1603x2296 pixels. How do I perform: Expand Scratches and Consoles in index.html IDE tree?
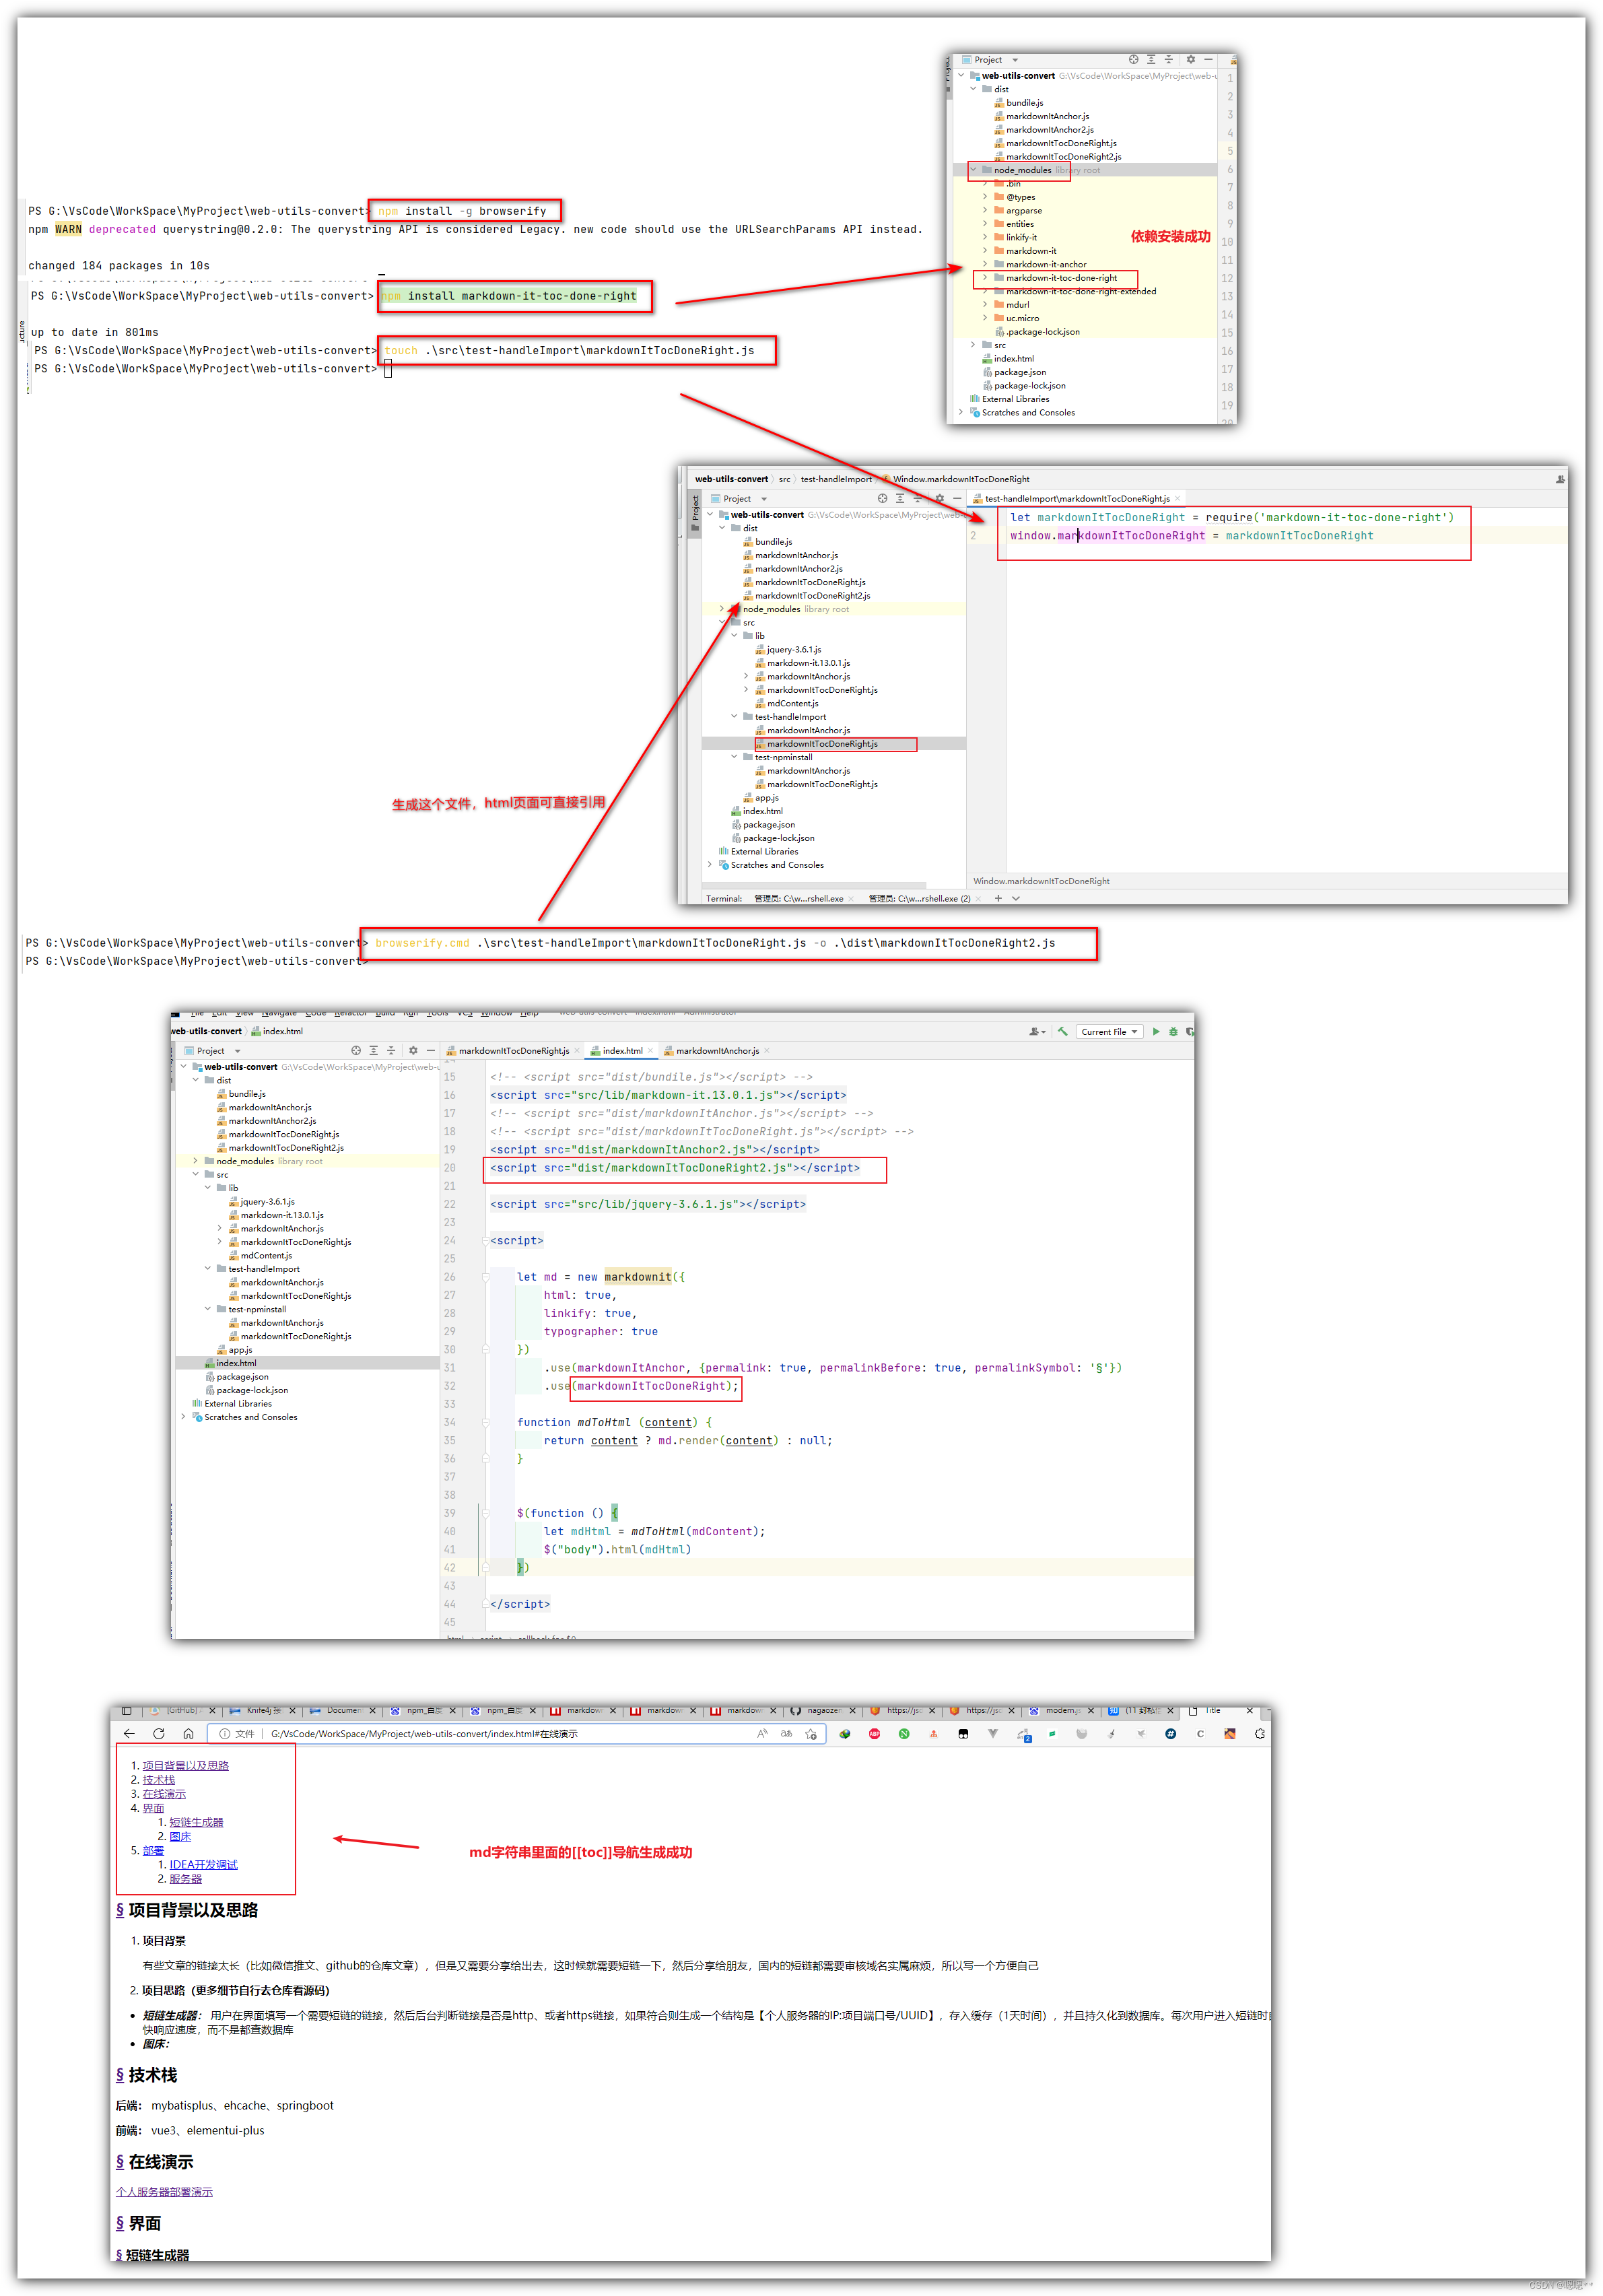tap(183, 1416)
